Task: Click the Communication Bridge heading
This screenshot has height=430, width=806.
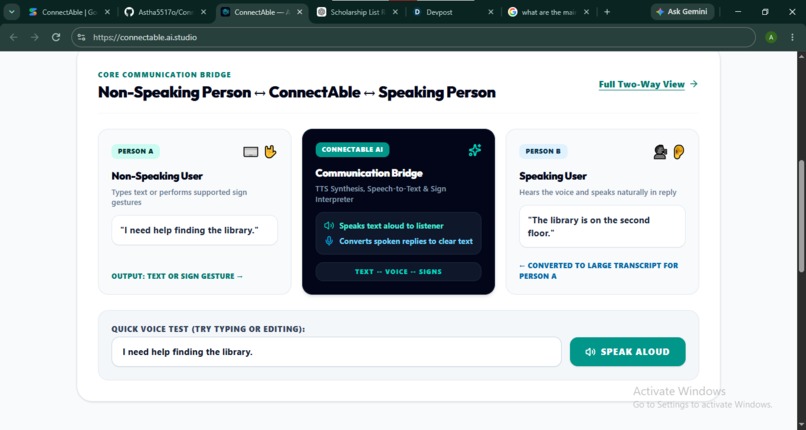Action: point(369,173)
